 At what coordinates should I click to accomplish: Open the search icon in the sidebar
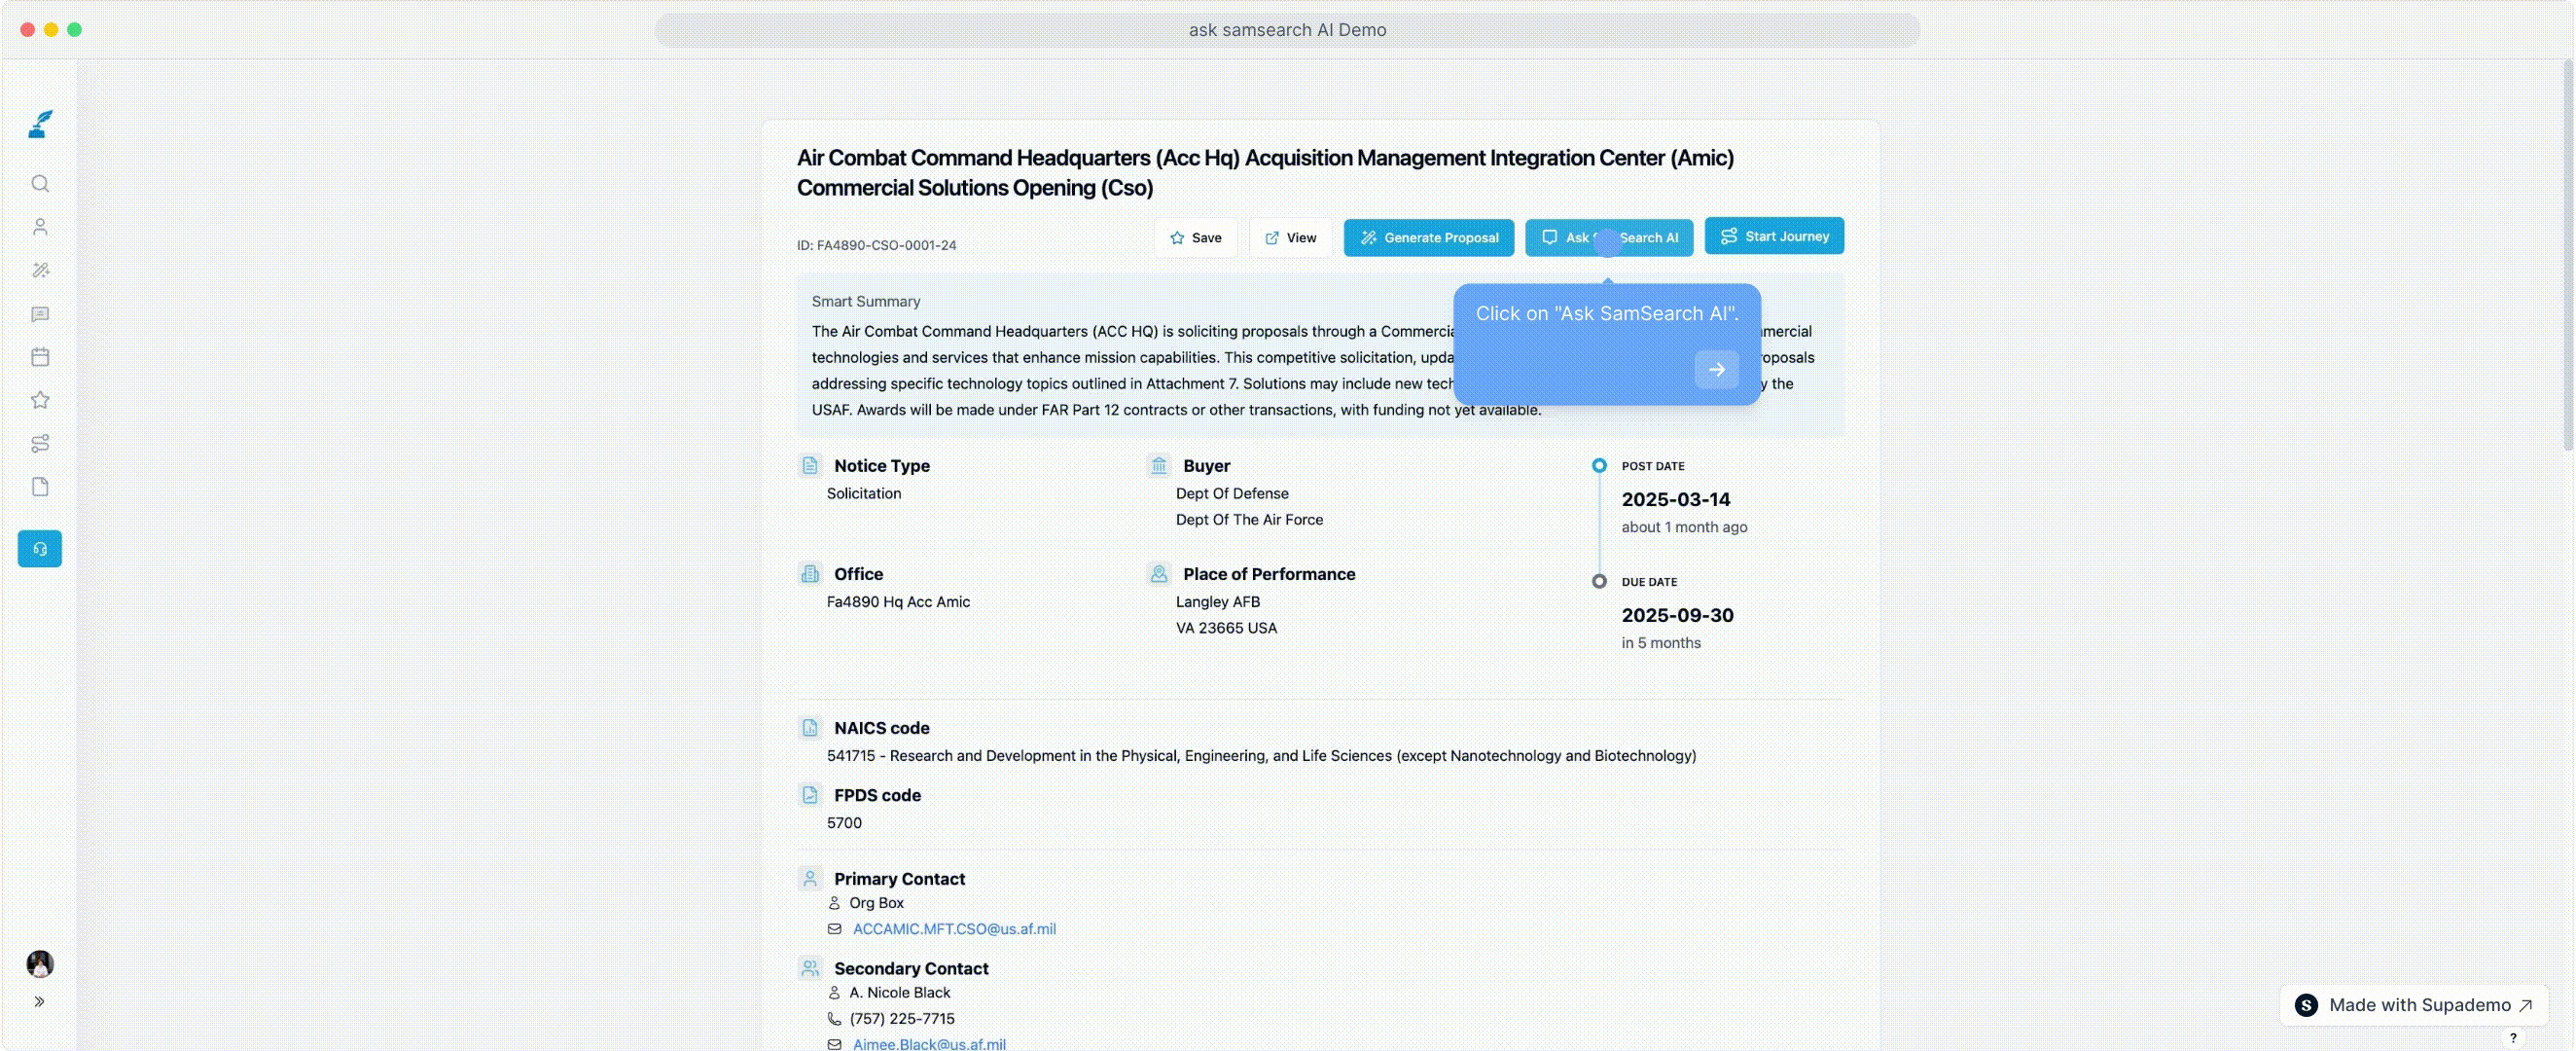(39, 183)
